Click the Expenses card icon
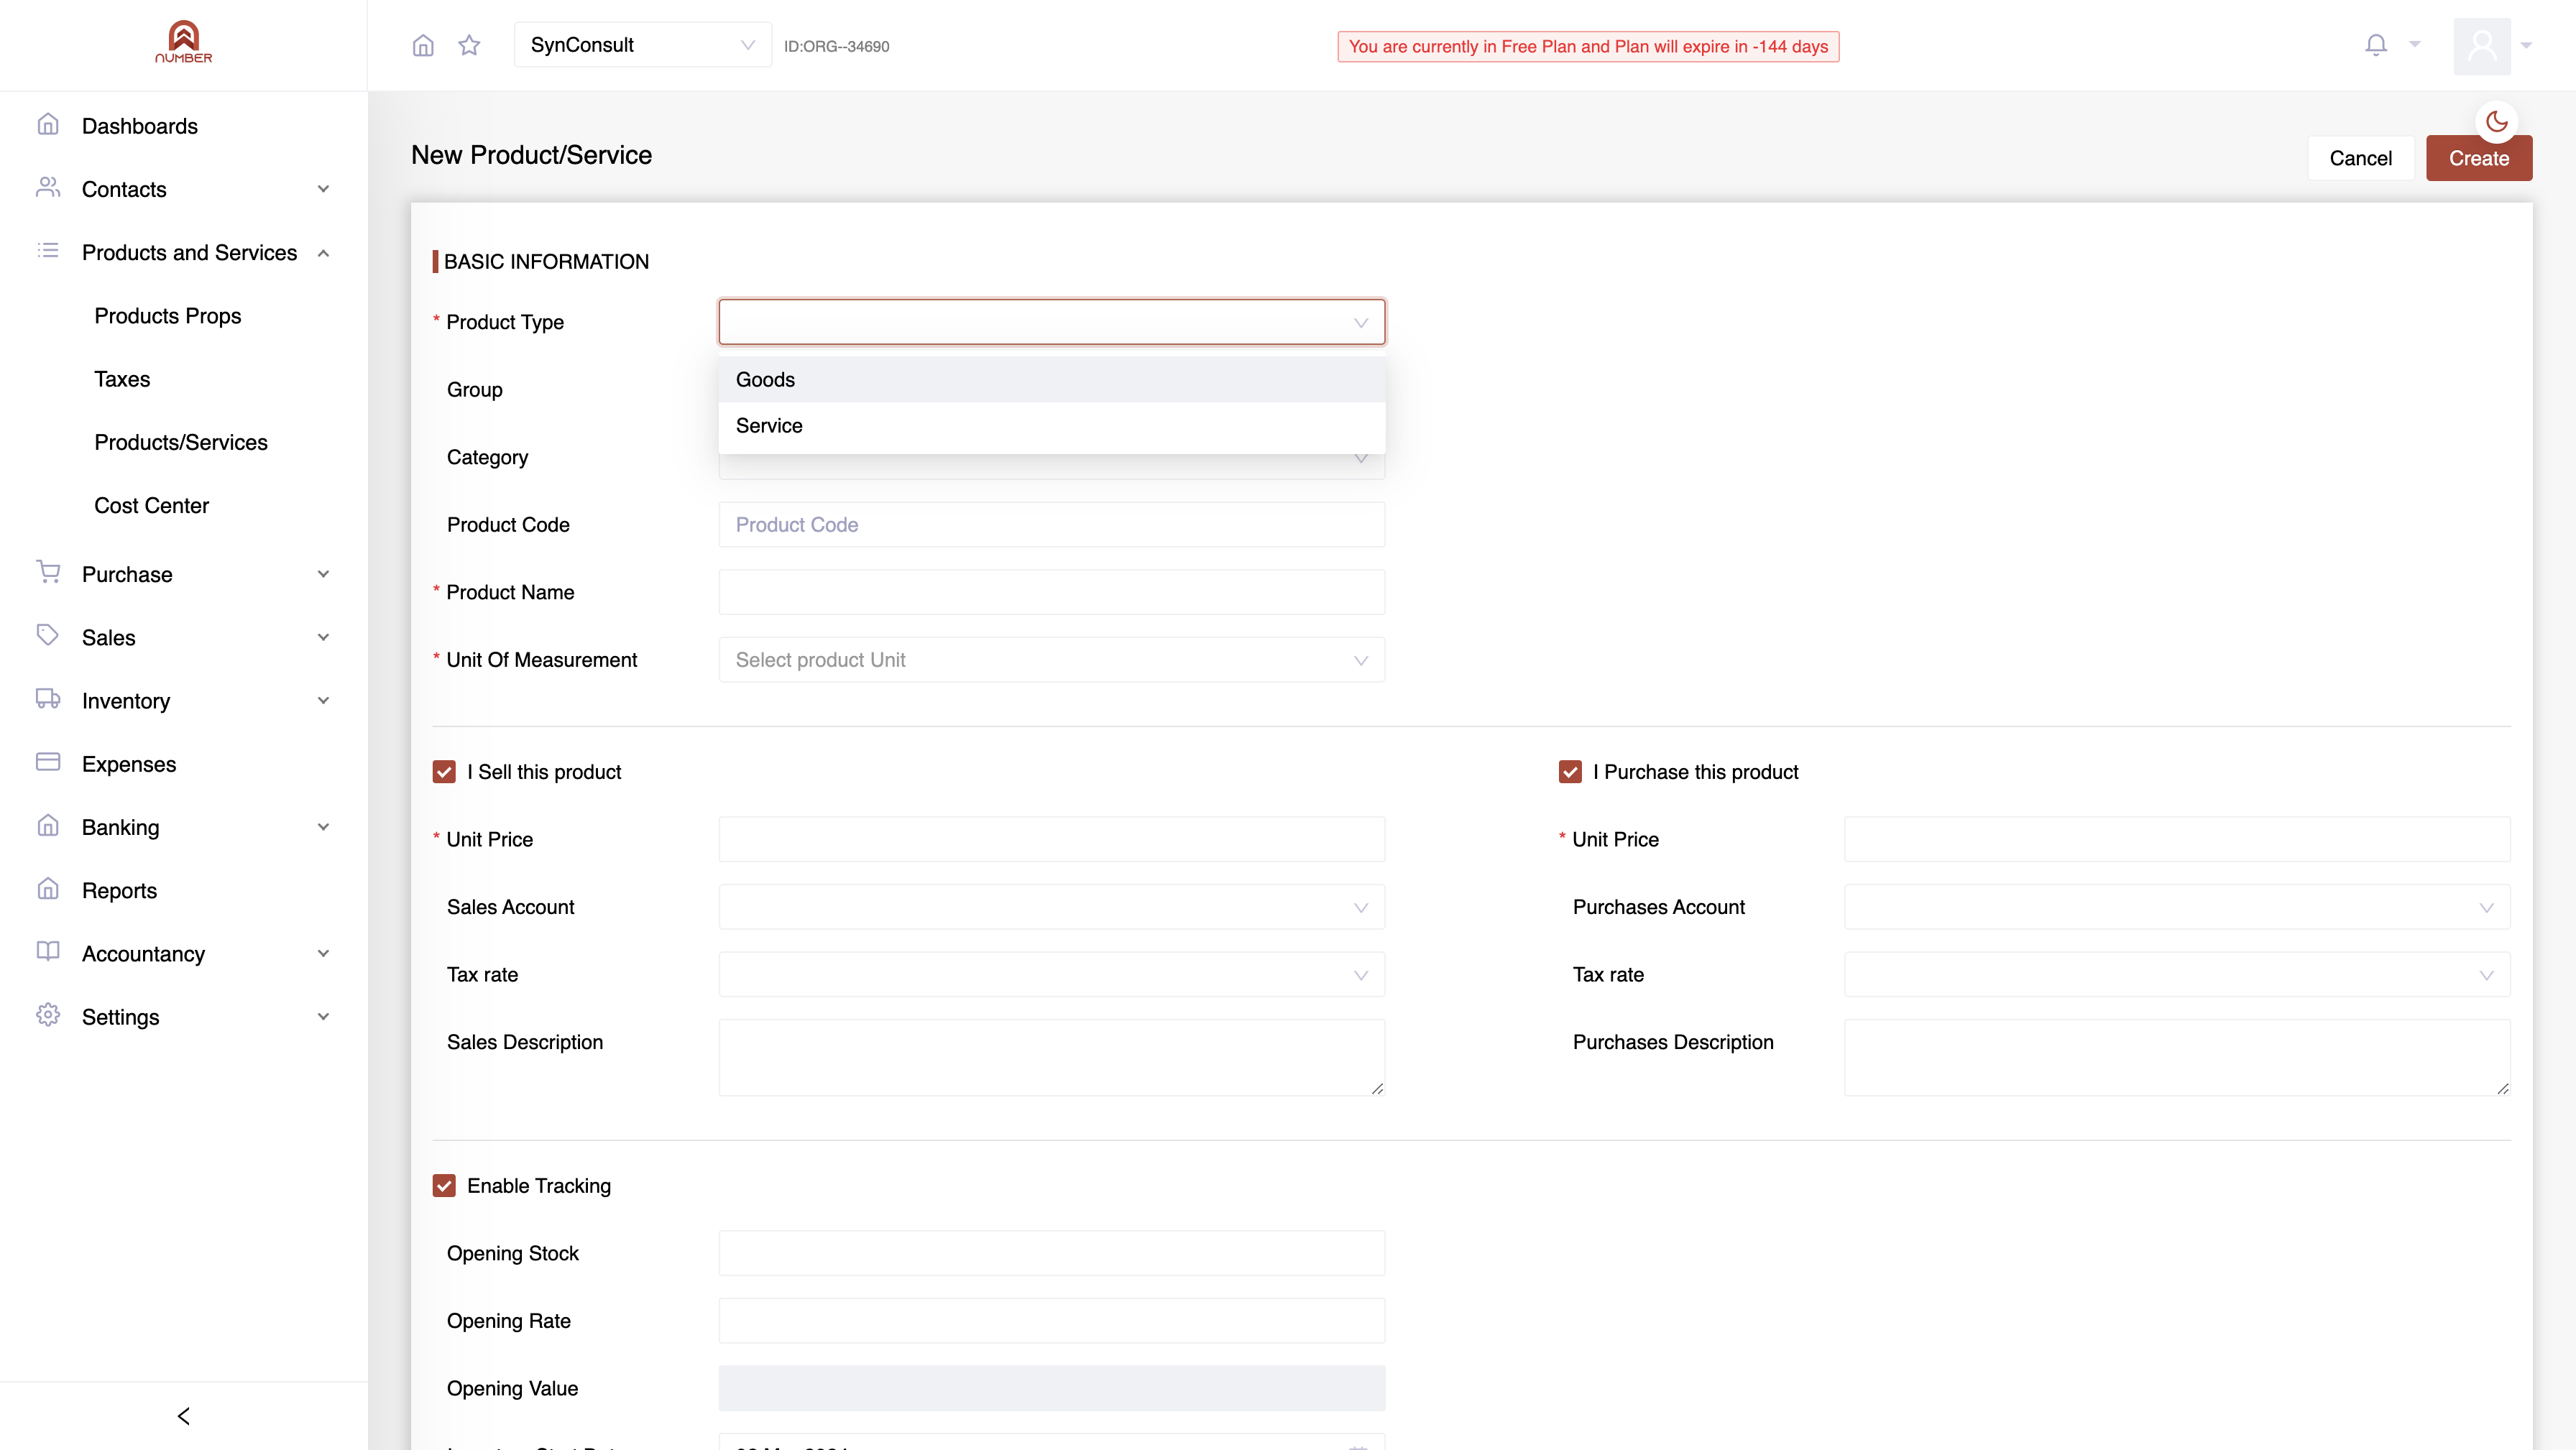 pyautogui.click(x=48, y=762)
